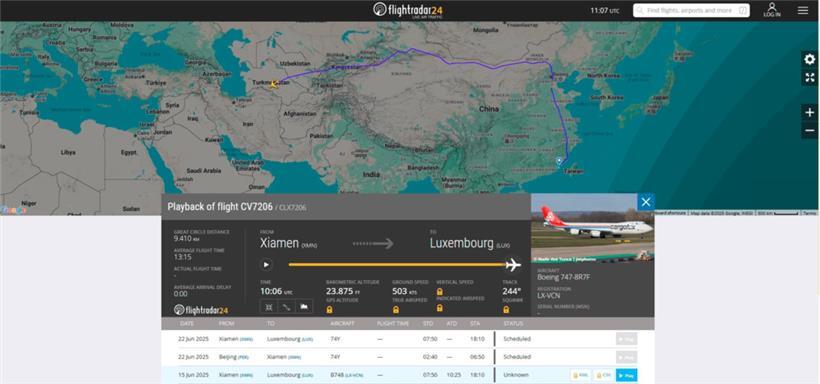Close the flight playback panel

646,202
